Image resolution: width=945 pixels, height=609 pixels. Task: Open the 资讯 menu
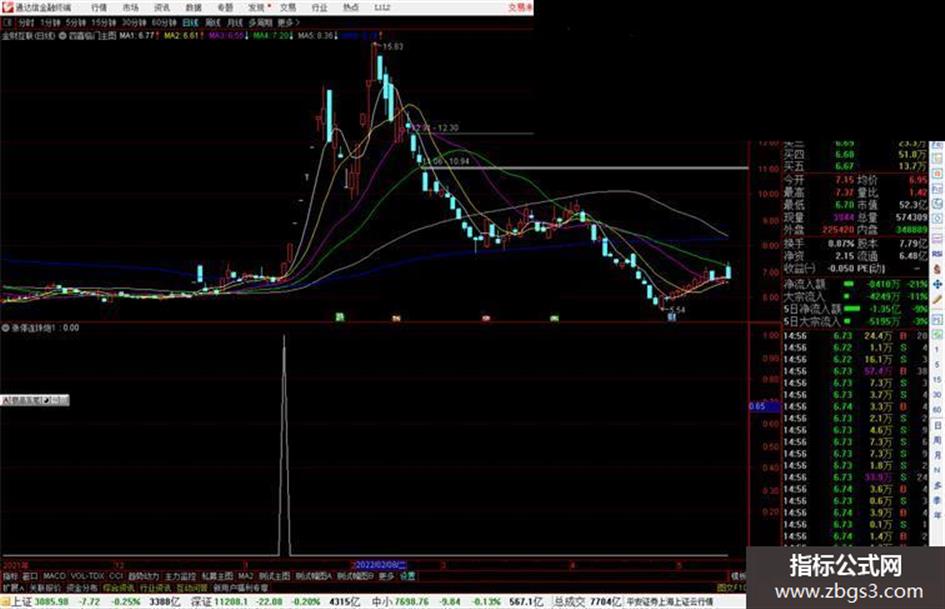pos(162,7)
